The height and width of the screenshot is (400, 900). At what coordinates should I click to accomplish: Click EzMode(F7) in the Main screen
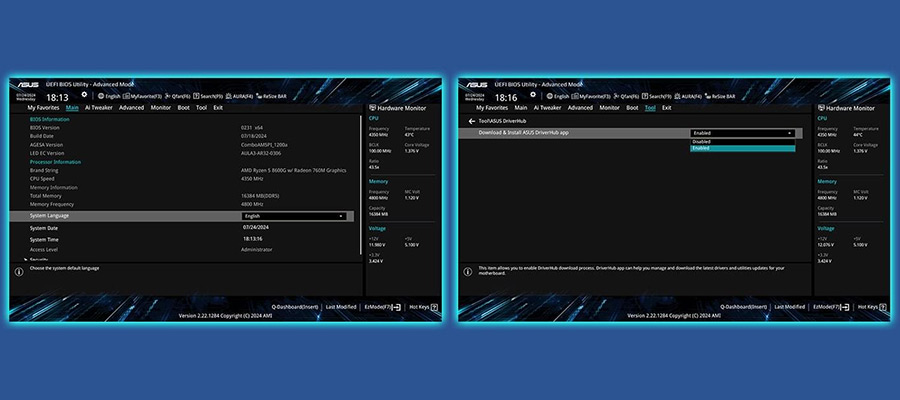click(x=383, y=307)
